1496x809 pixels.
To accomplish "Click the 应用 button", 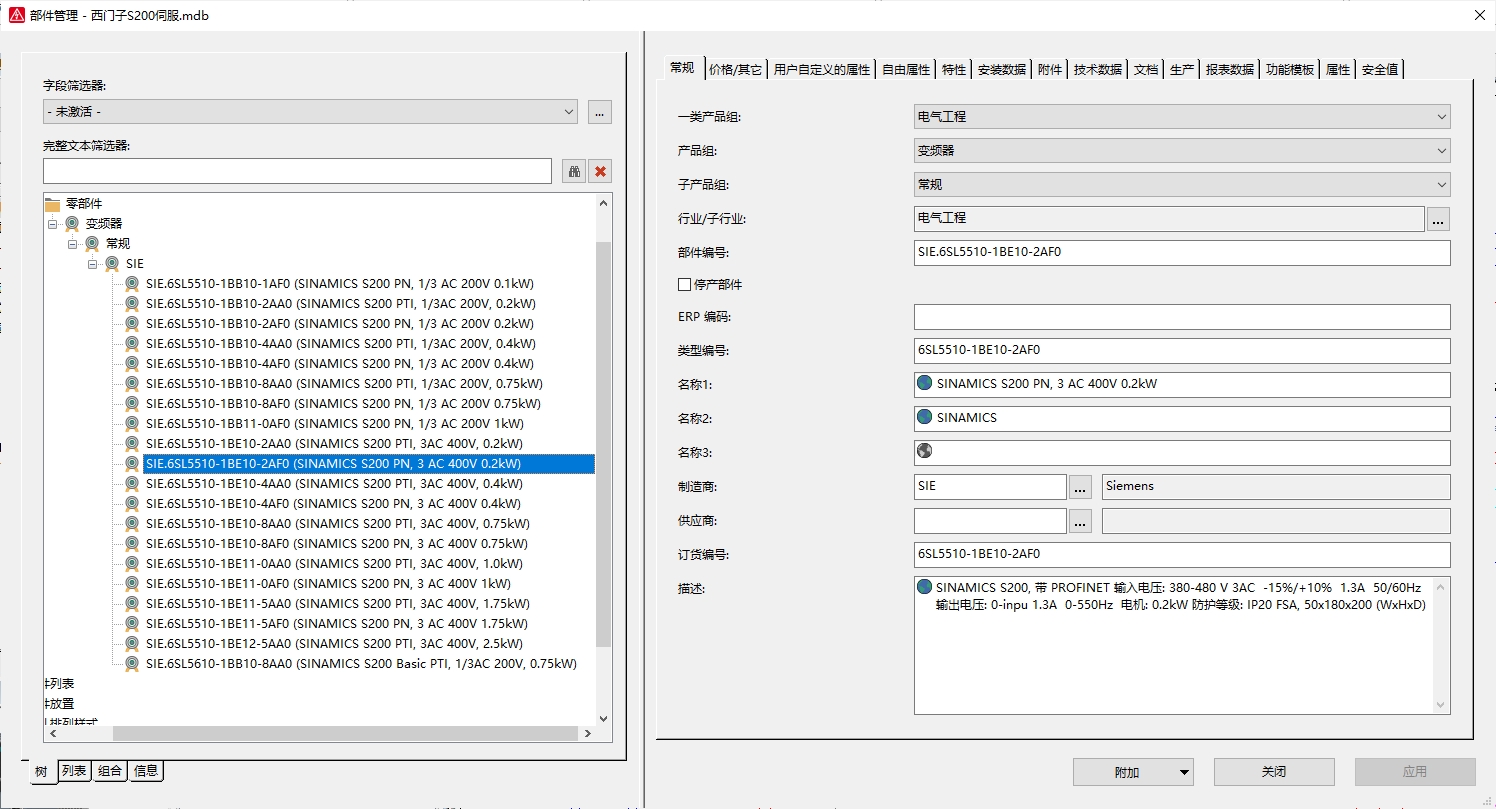I will click(1415, 772).
